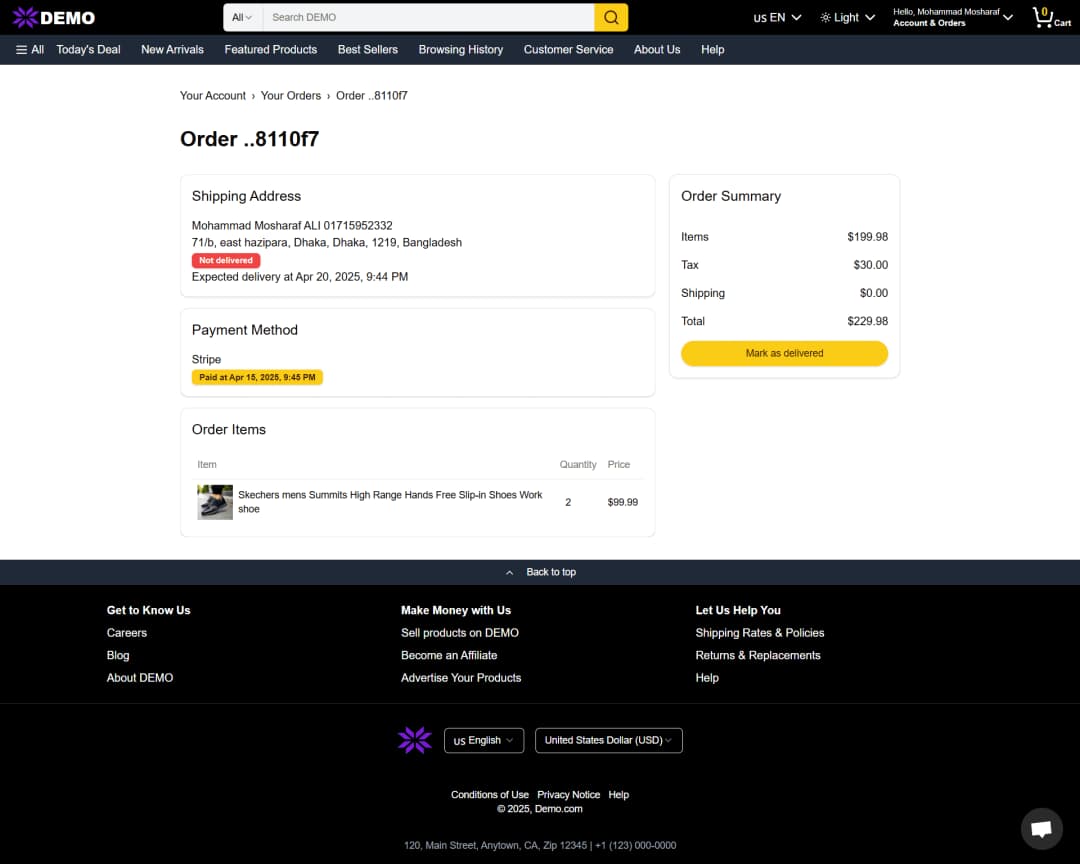Open the Skechers mens Summits product link
The width and height of the screenshot is (1080, 864).
tap(390, 502)
